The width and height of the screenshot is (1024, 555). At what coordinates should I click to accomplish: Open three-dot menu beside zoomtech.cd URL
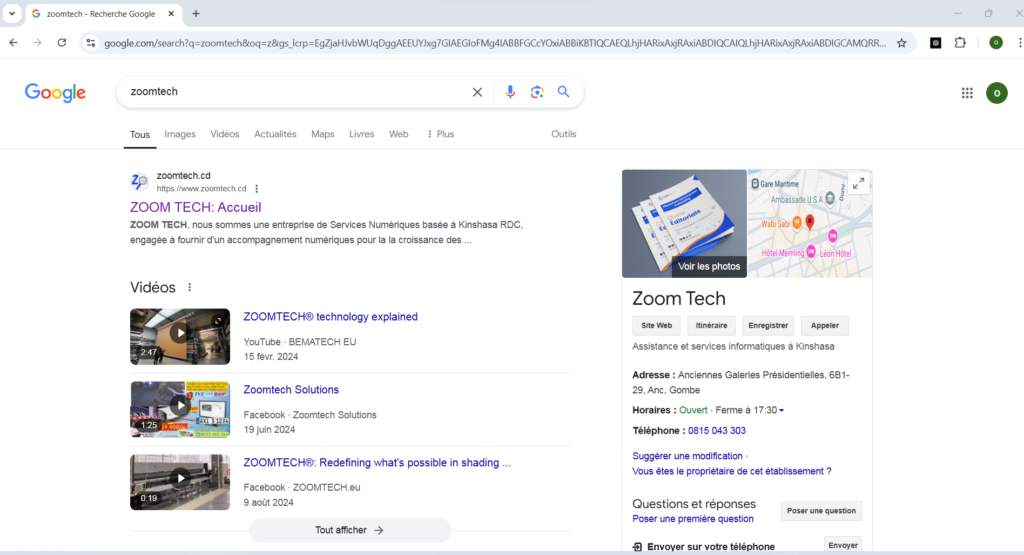257,189
